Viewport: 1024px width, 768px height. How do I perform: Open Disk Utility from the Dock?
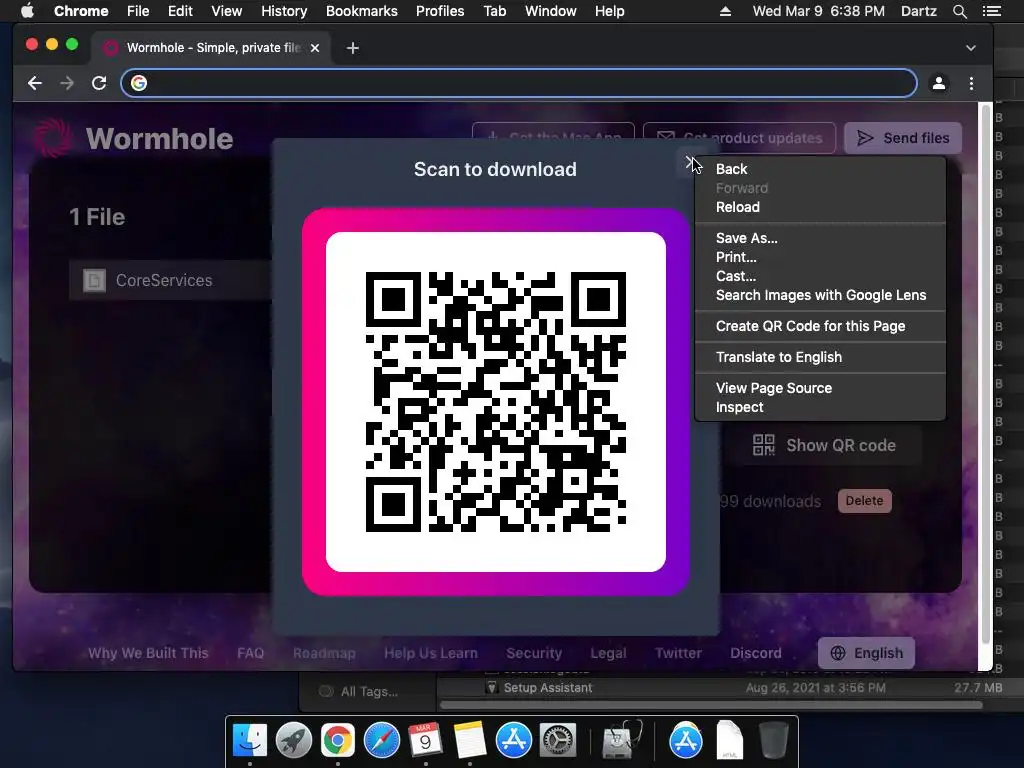pyautogui.click(x=621, y=741)
